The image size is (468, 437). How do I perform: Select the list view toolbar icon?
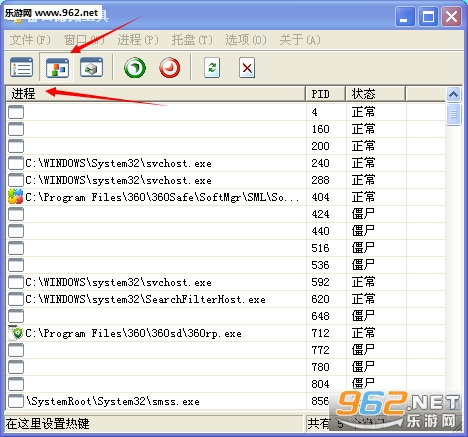pos(22,68)
